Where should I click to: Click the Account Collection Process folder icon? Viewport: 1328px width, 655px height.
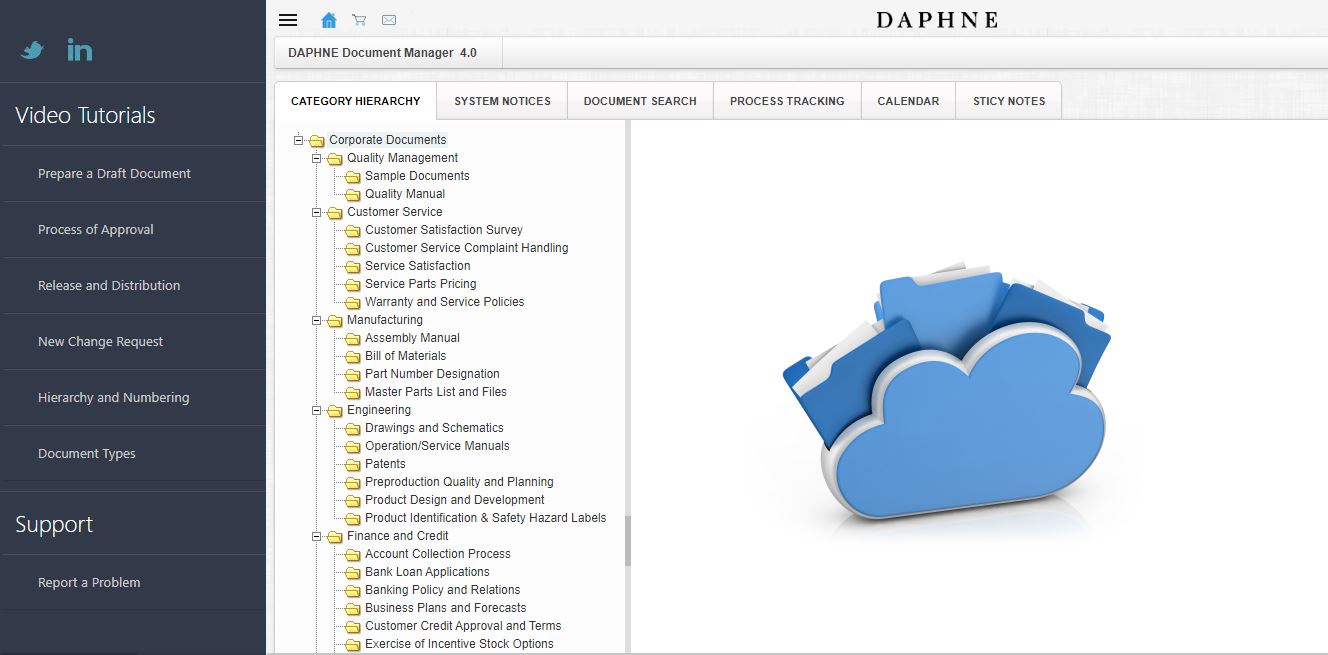[x=353, y=555]
